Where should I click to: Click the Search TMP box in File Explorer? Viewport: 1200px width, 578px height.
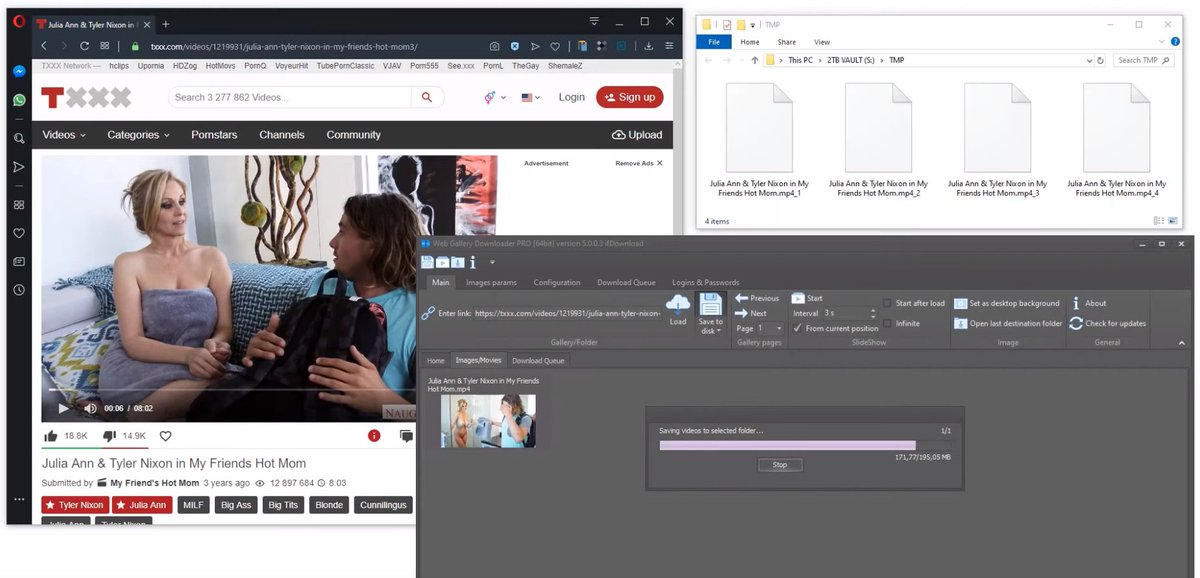coord(1142,60)
